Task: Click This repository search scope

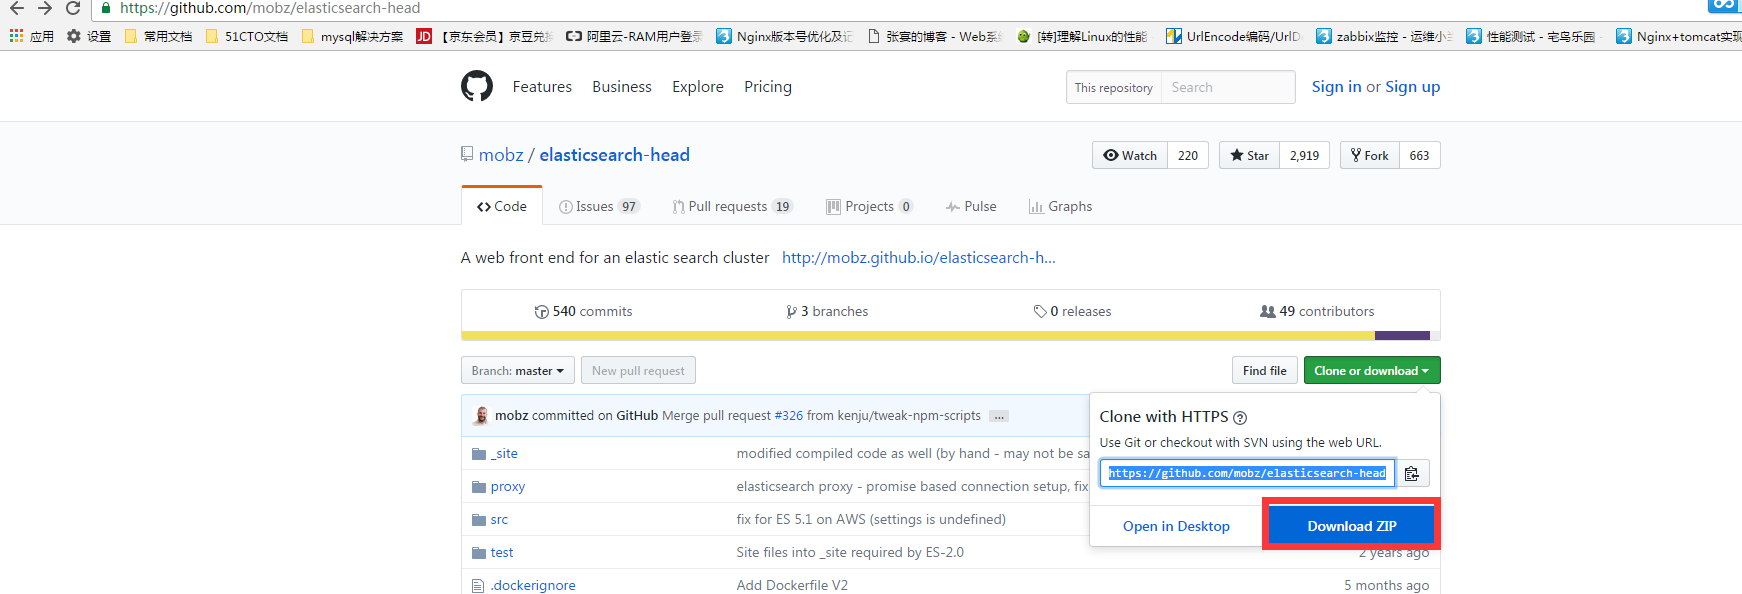Action: [x=1113, y=87]
